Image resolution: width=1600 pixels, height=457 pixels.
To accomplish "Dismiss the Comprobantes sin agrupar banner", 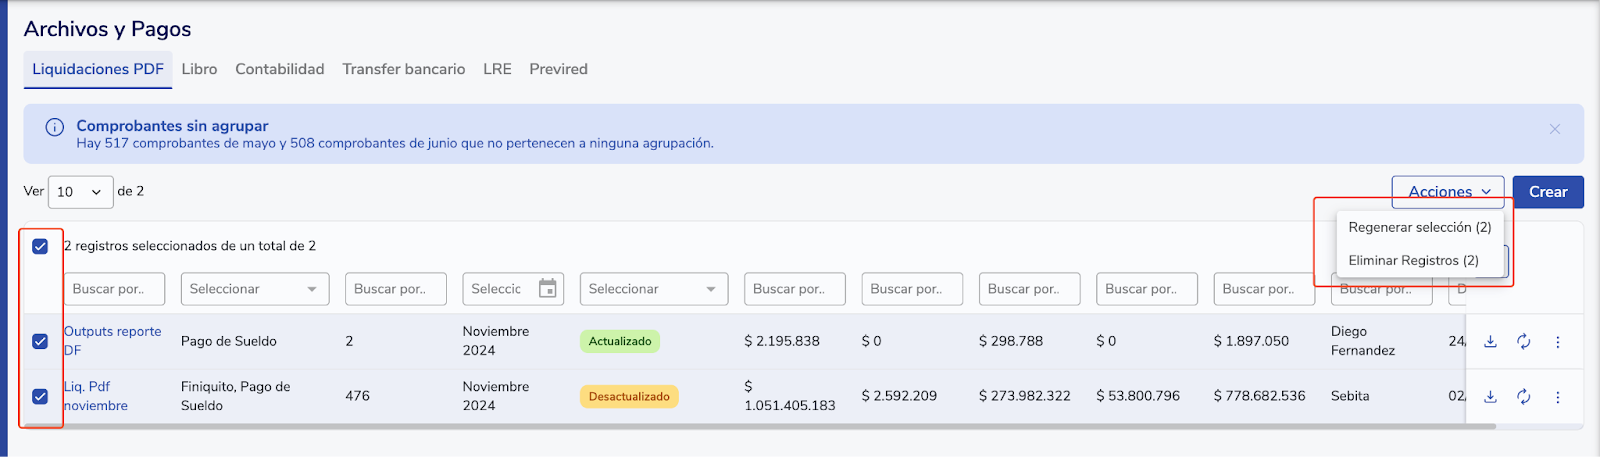I will (1554, 129).
